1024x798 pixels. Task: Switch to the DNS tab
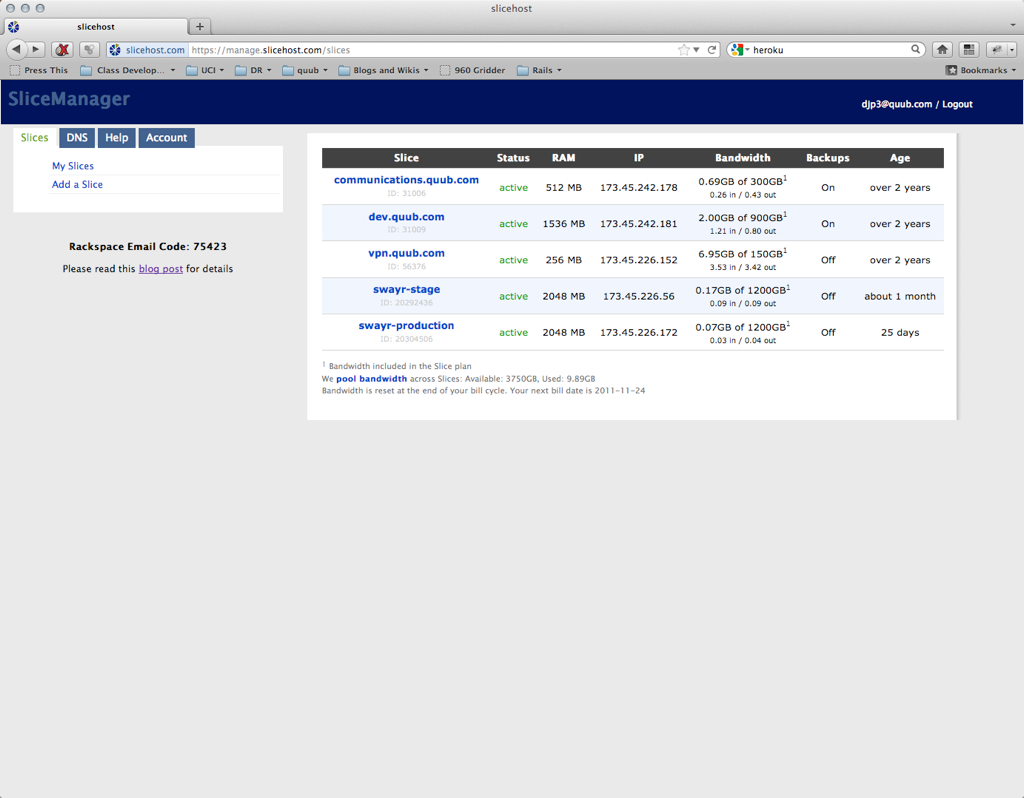77,138
